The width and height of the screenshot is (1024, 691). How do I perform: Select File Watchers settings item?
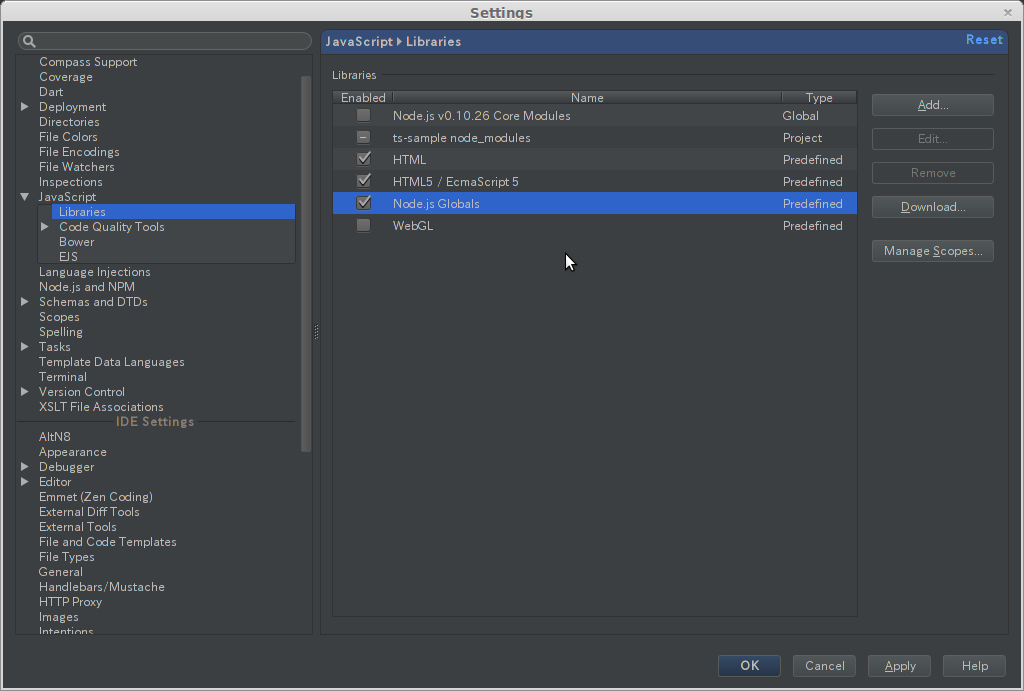click(x=76, y=167)
